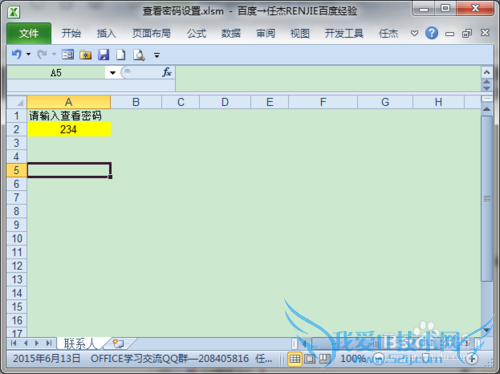Go to last sheet navigation arrow
This screenshot has width=500, height=374.
tap(49, 343)
